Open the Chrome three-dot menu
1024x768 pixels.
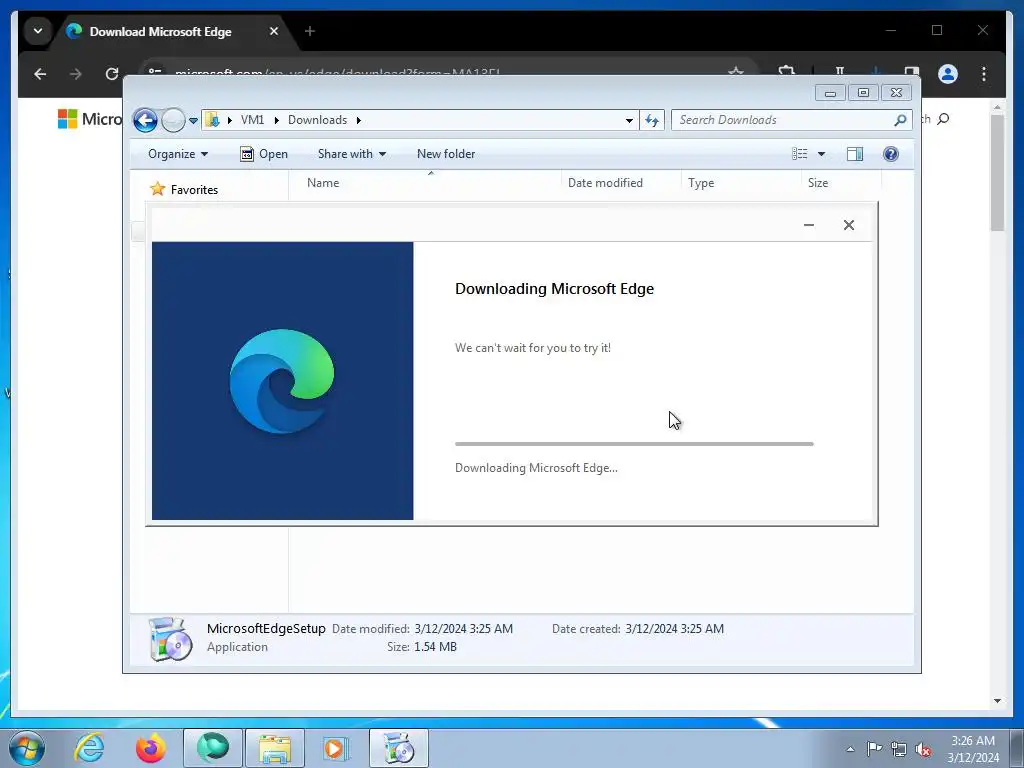984,74
